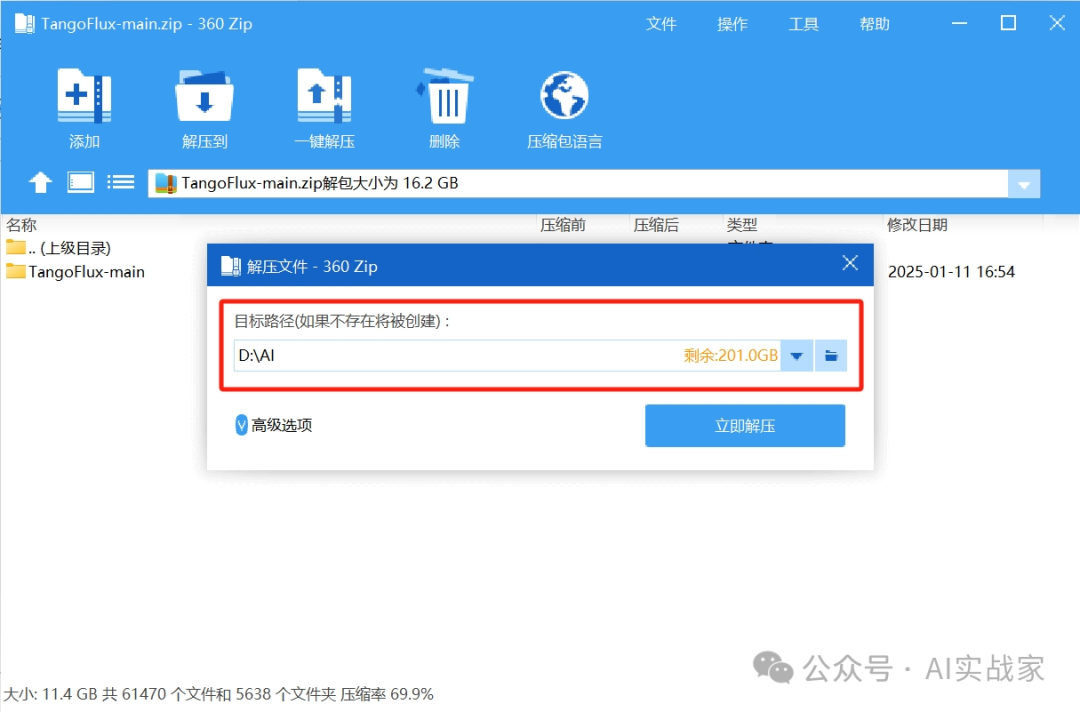Minimize the 360 Zip main window
The image size is (1080, 712).
click(x=959, y=23)
